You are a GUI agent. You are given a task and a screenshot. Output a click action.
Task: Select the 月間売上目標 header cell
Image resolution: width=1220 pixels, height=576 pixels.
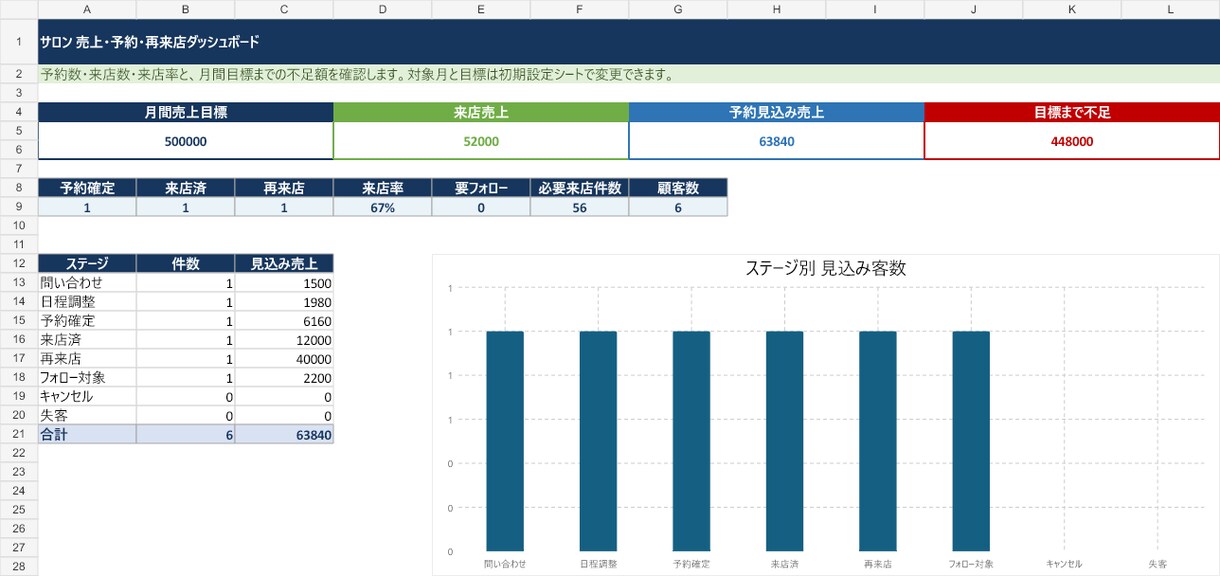coord(186,113)
